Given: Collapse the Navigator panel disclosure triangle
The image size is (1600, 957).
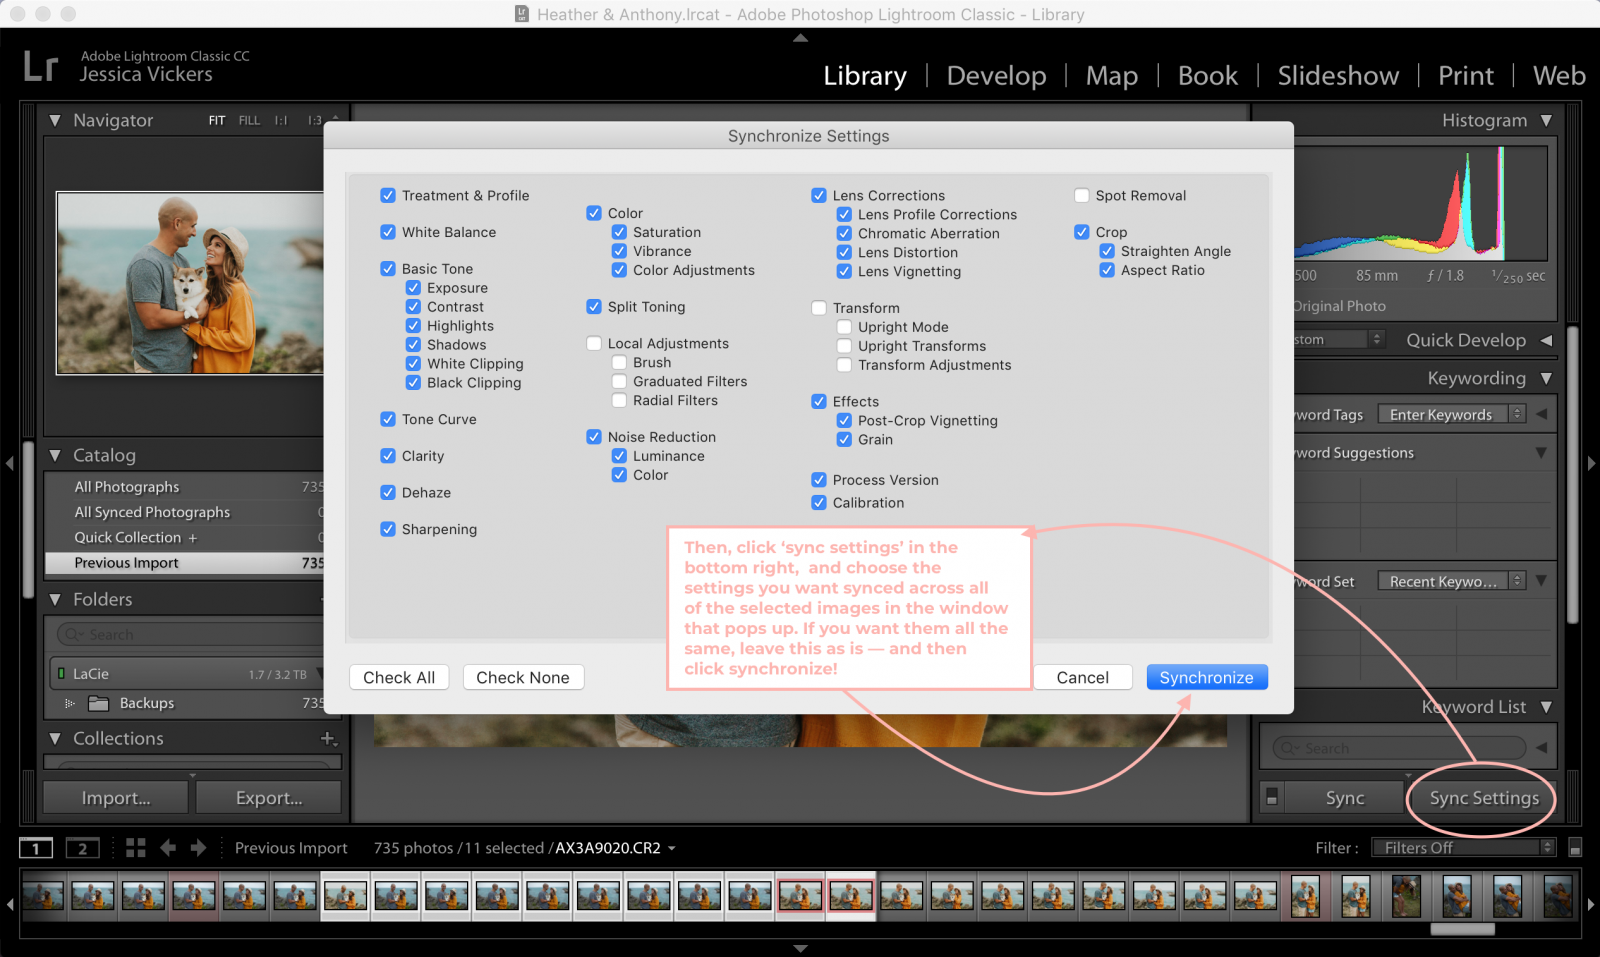Looking at the screenshot, I should (x=55, y=120).
